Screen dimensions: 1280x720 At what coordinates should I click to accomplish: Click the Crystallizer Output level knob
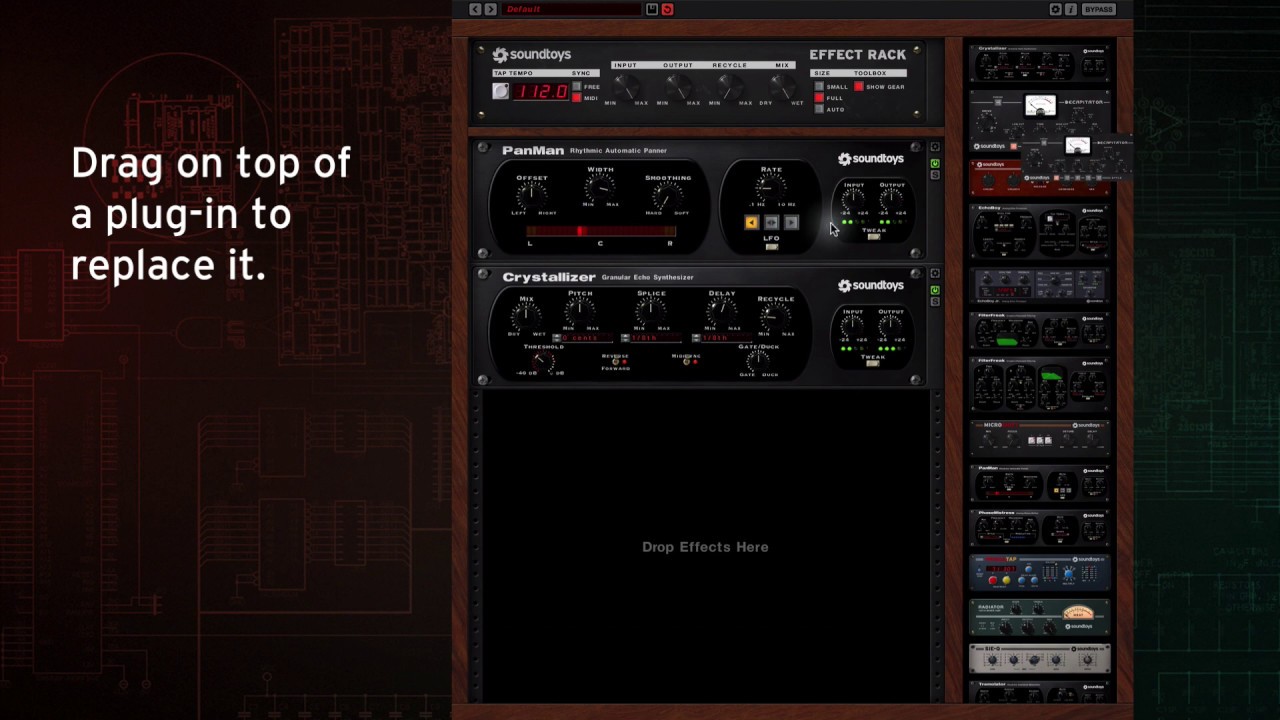(x=891, y=326)
